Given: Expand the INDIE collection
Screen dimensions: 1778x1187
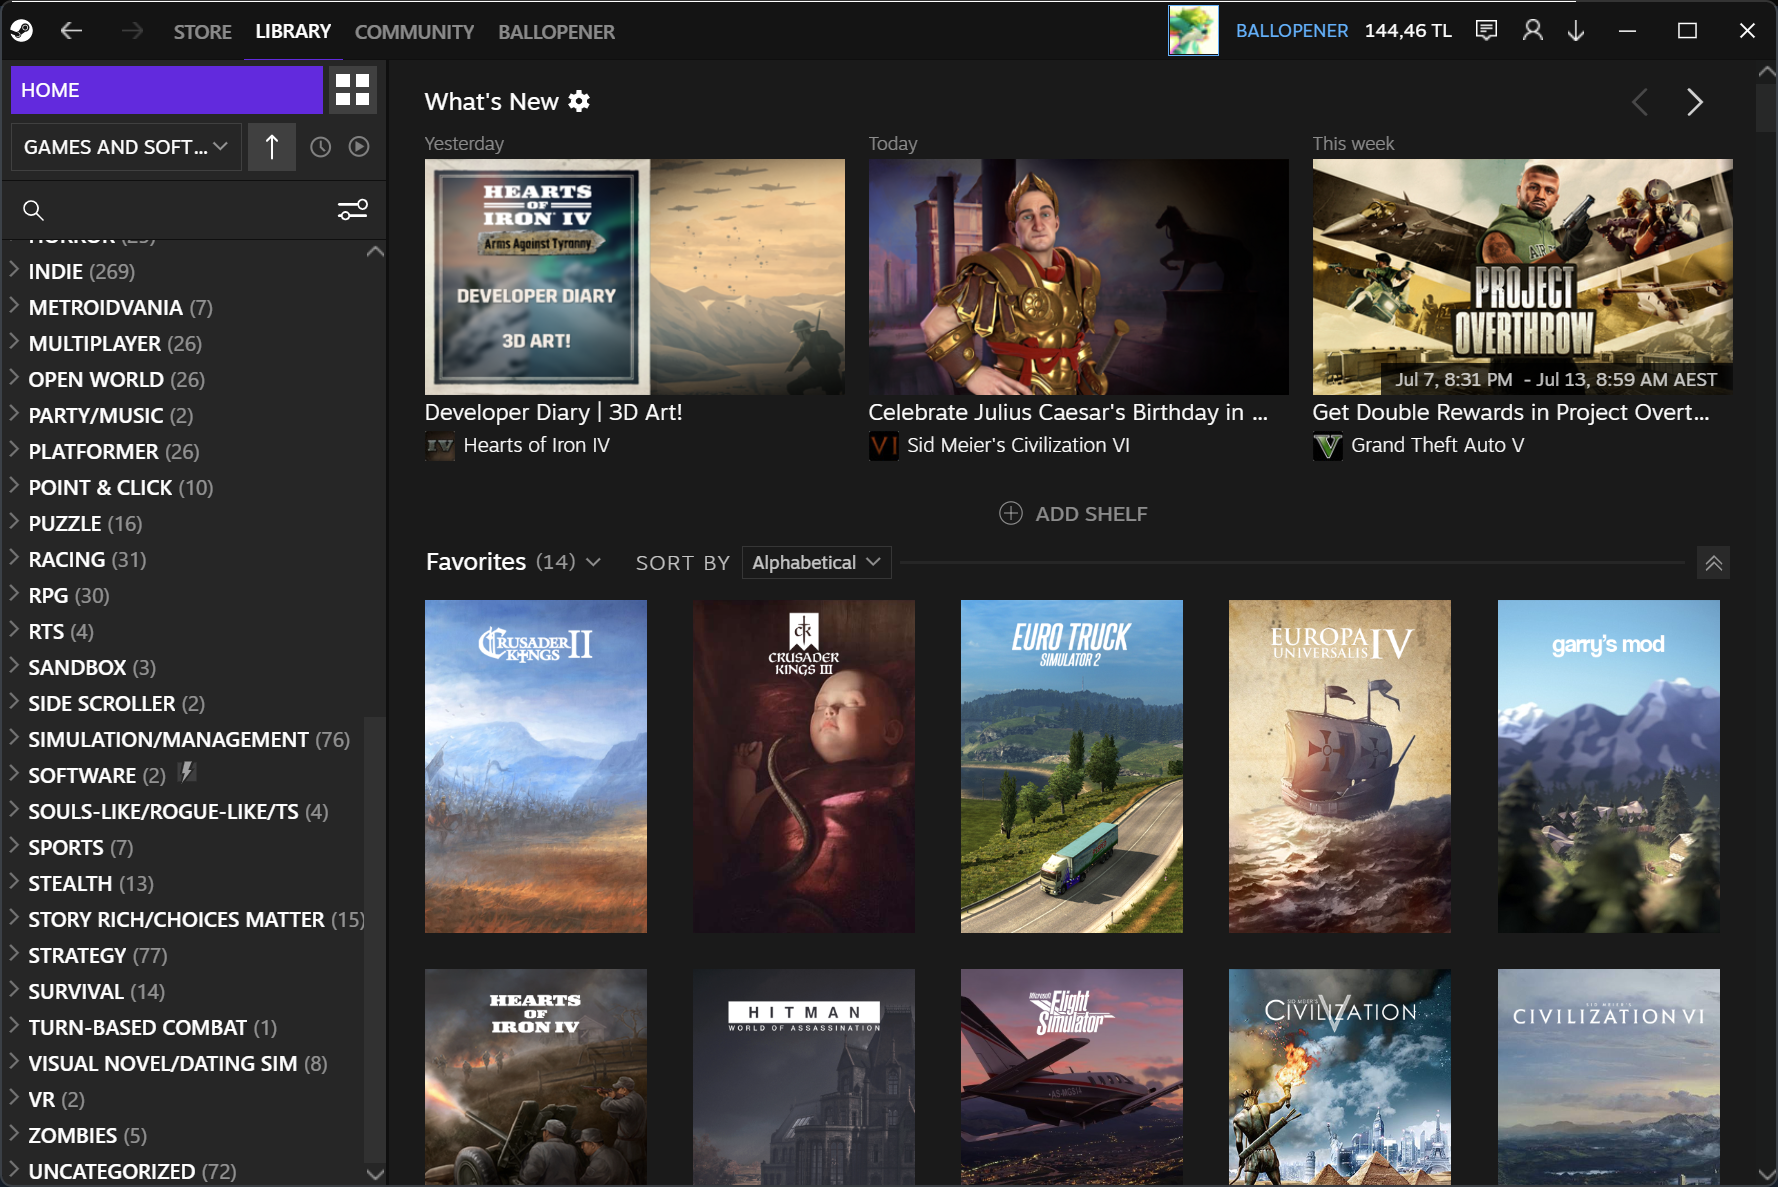Looking at the screenshot, I should 14,271.
